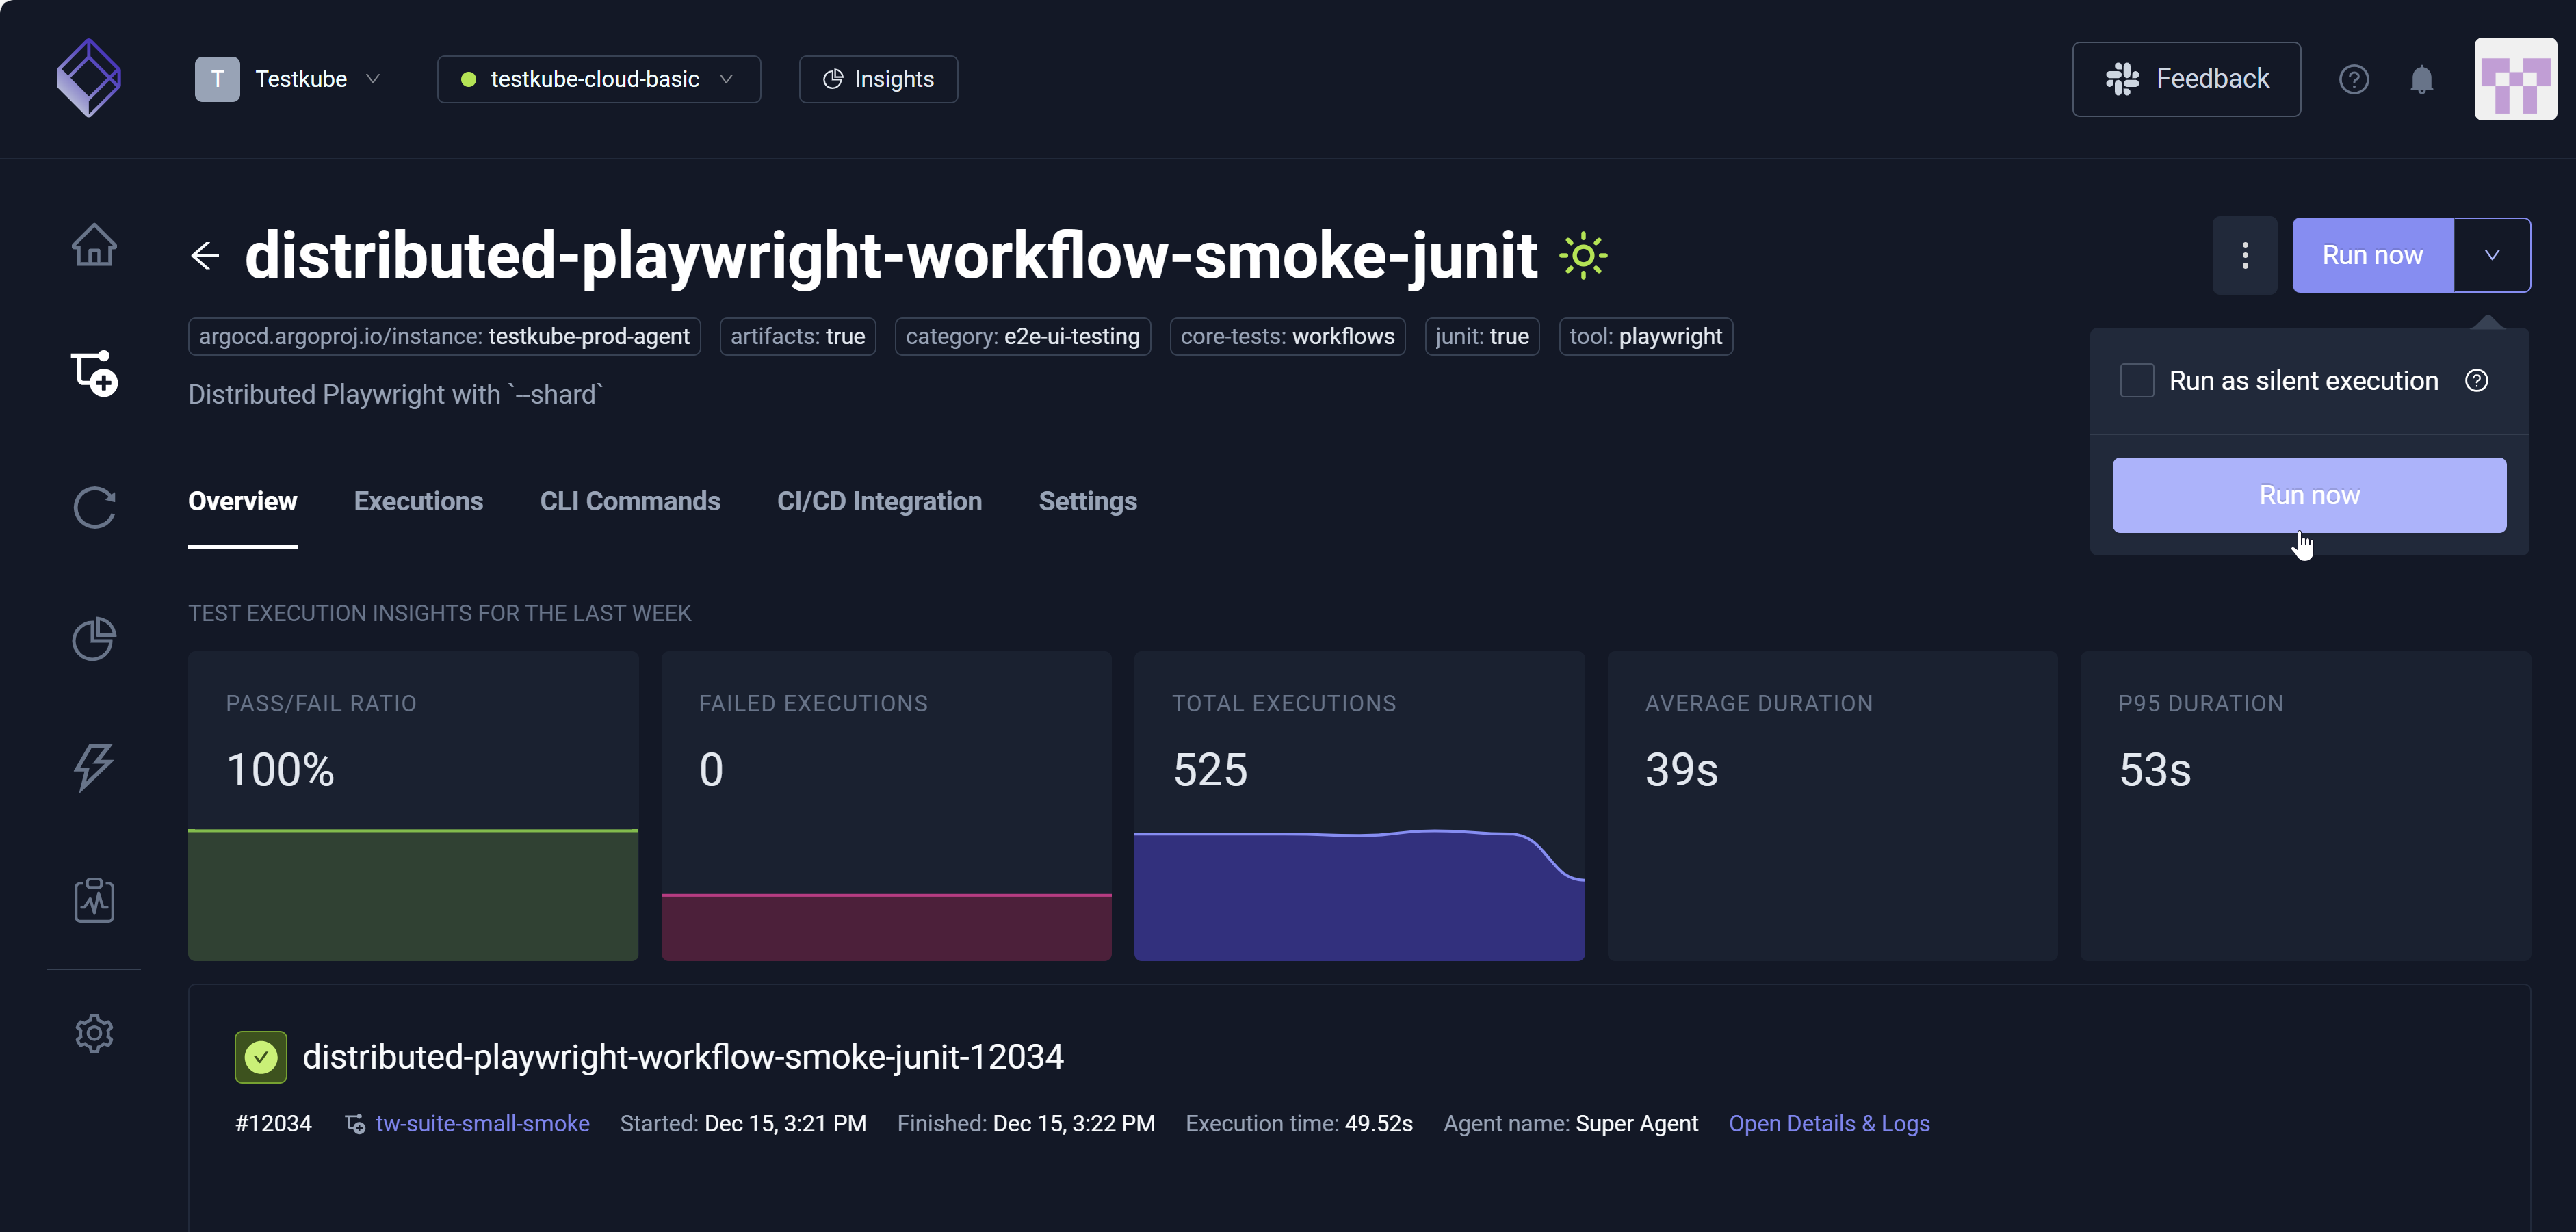Click the user avatar thumbnail
This screenshot has height=1232, width=2576.
pyautogui.click(x=2514, y=79)
